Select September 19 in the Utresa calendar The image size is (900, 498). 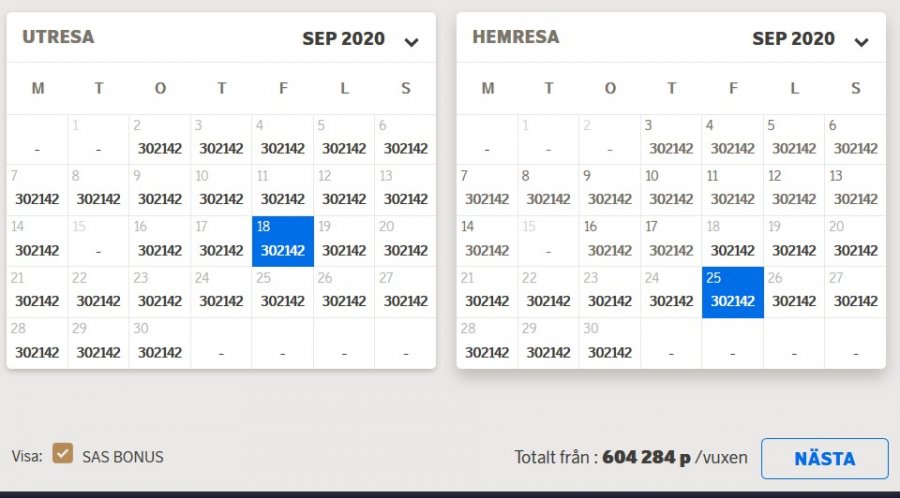click(344, 241)
